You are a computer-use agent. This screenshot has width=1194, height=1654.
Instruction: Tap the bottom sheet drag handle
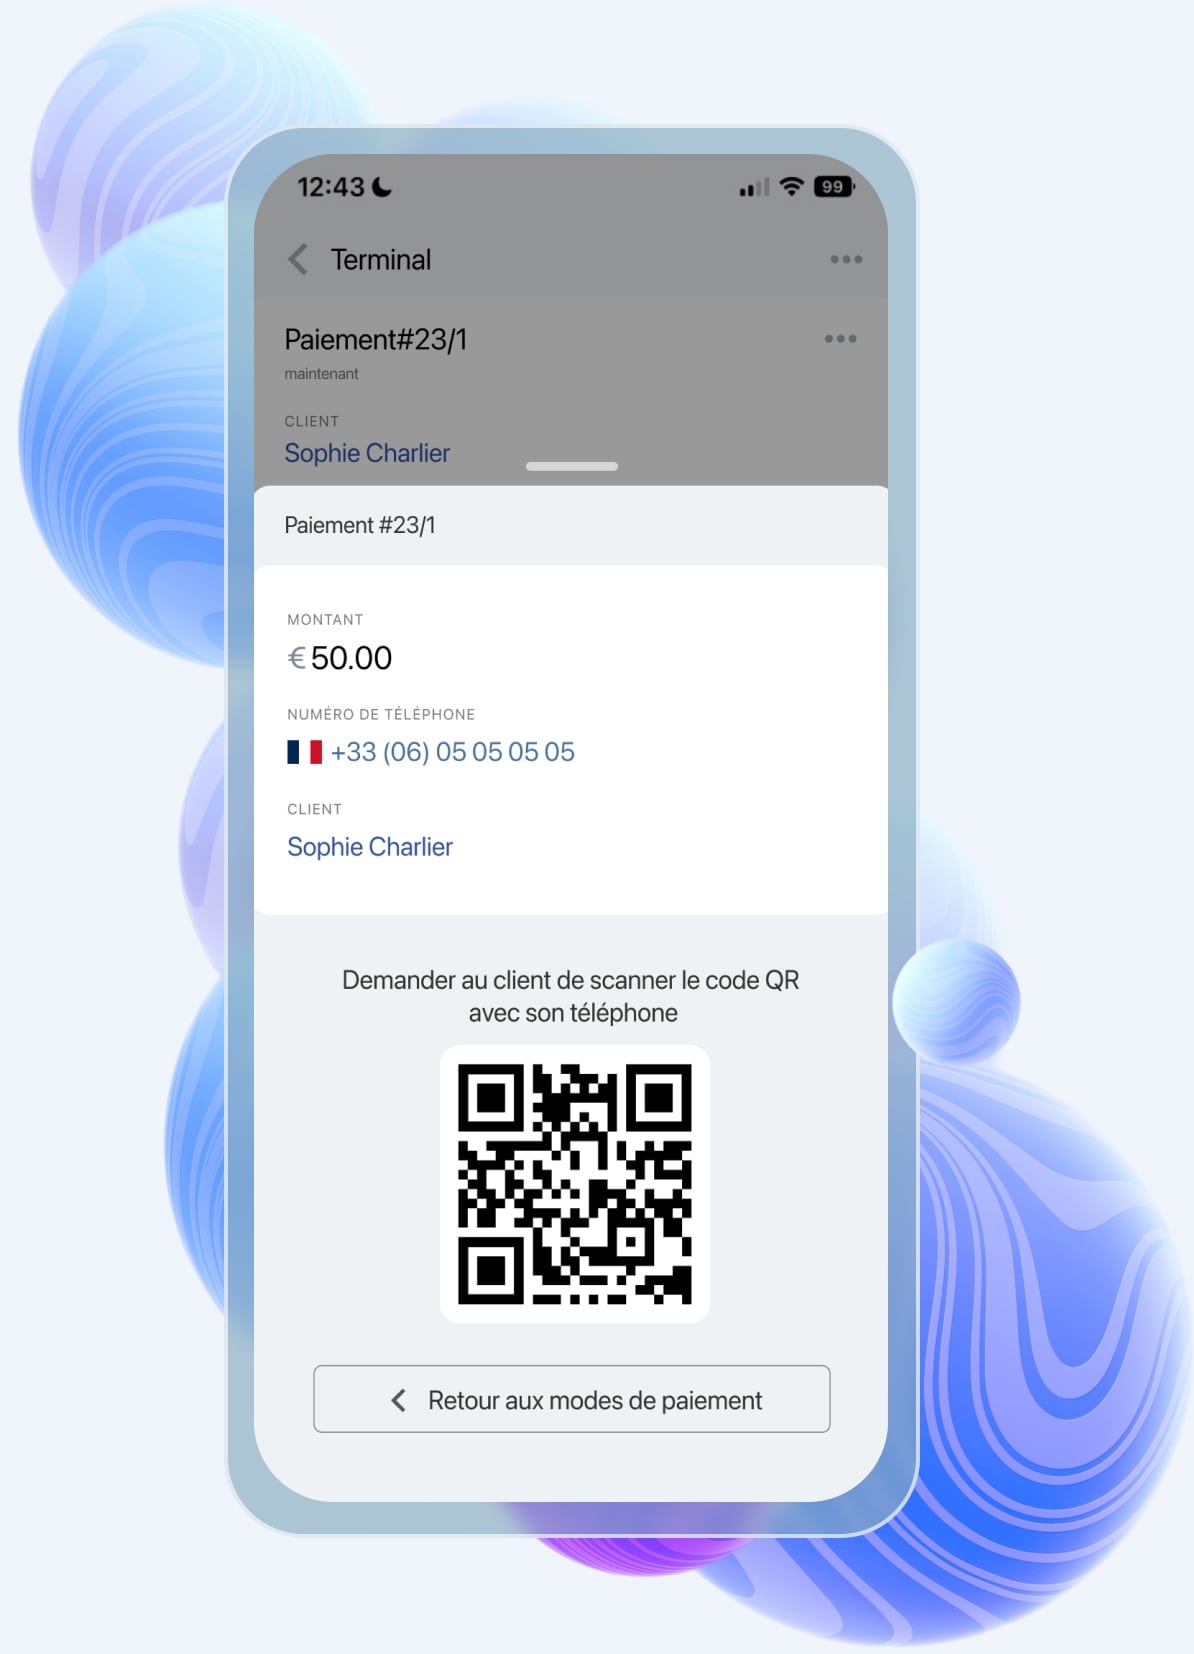pyautogui.click(x=572, y=466)
